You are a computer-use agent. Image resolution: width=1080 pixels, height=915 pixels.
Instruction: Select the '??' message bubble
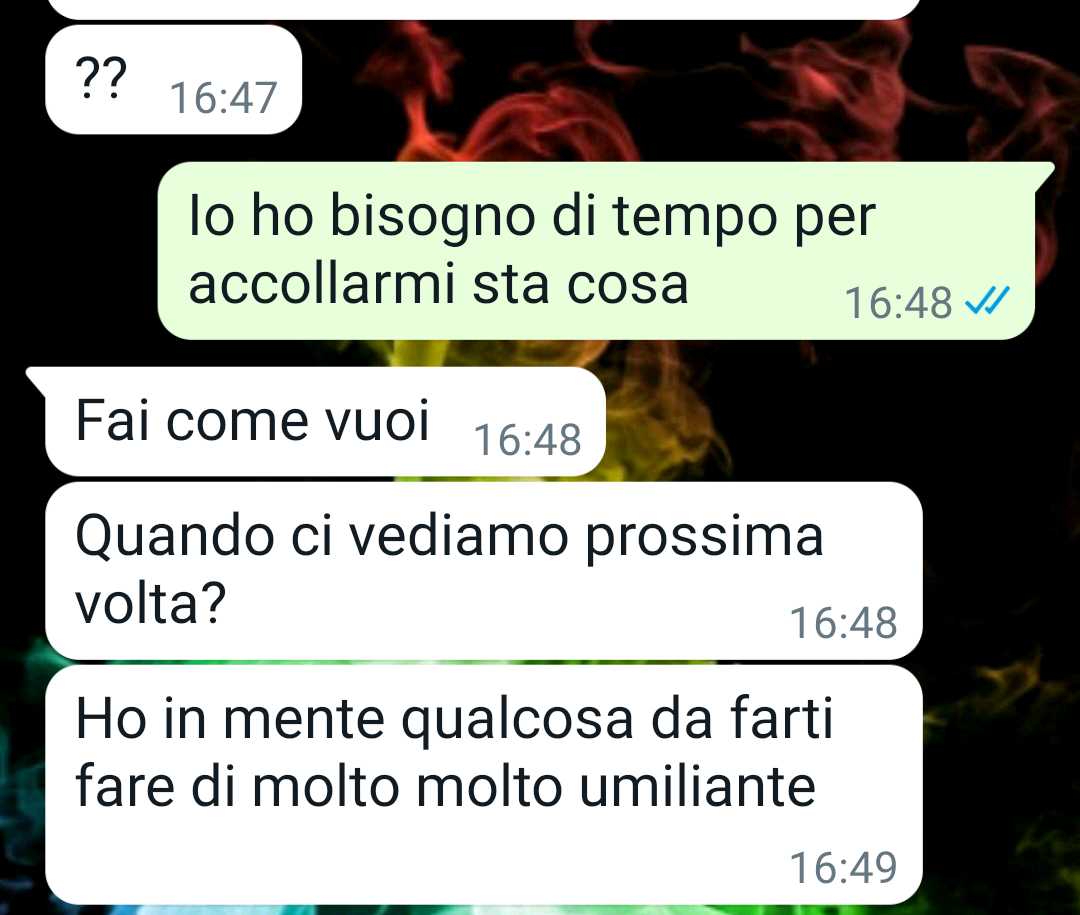[174, 79]
